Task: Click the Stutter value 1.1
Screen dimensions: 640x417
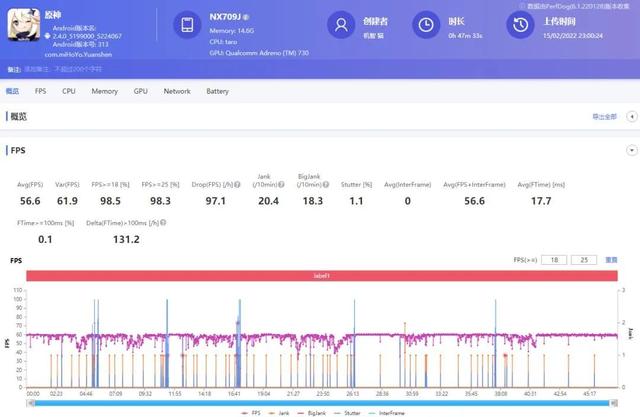Action: coord(356,201)
